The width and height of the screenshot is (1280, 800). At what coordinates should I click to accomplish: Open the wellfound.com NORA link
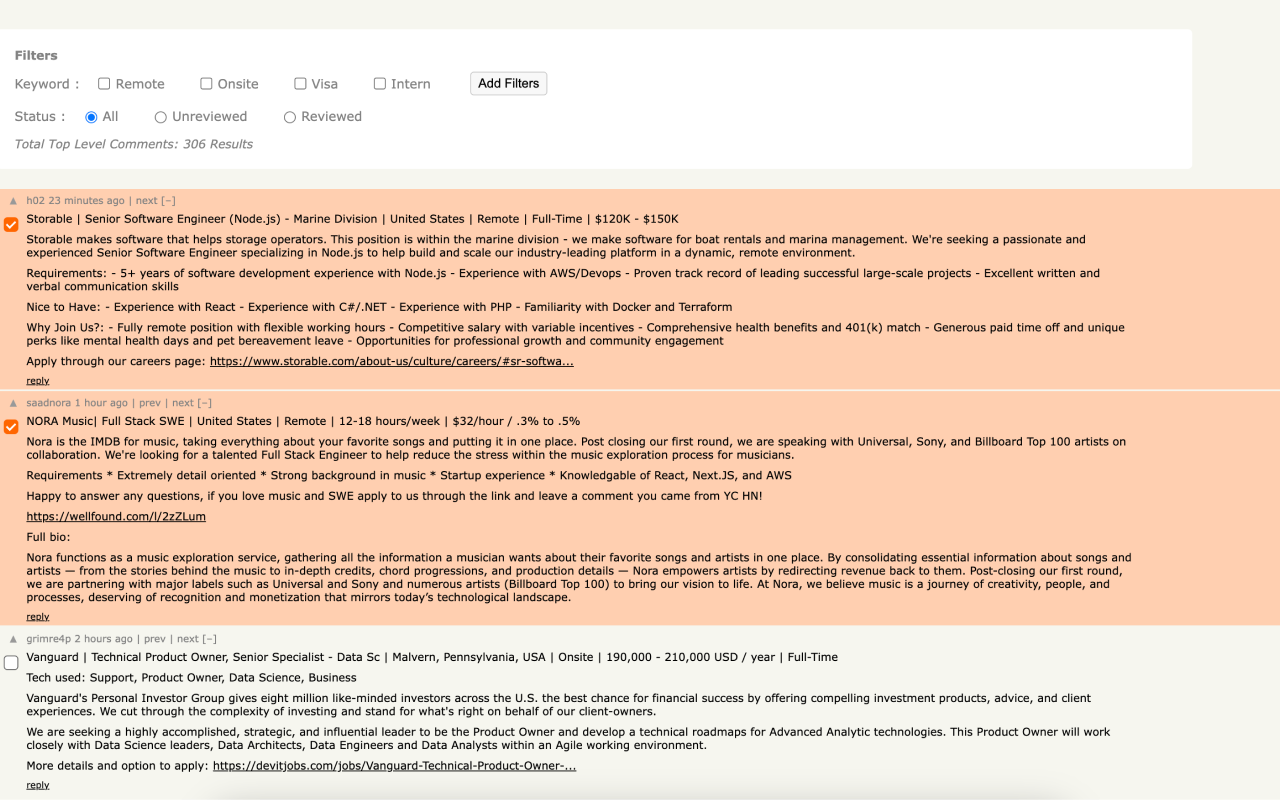coord(116,517)
